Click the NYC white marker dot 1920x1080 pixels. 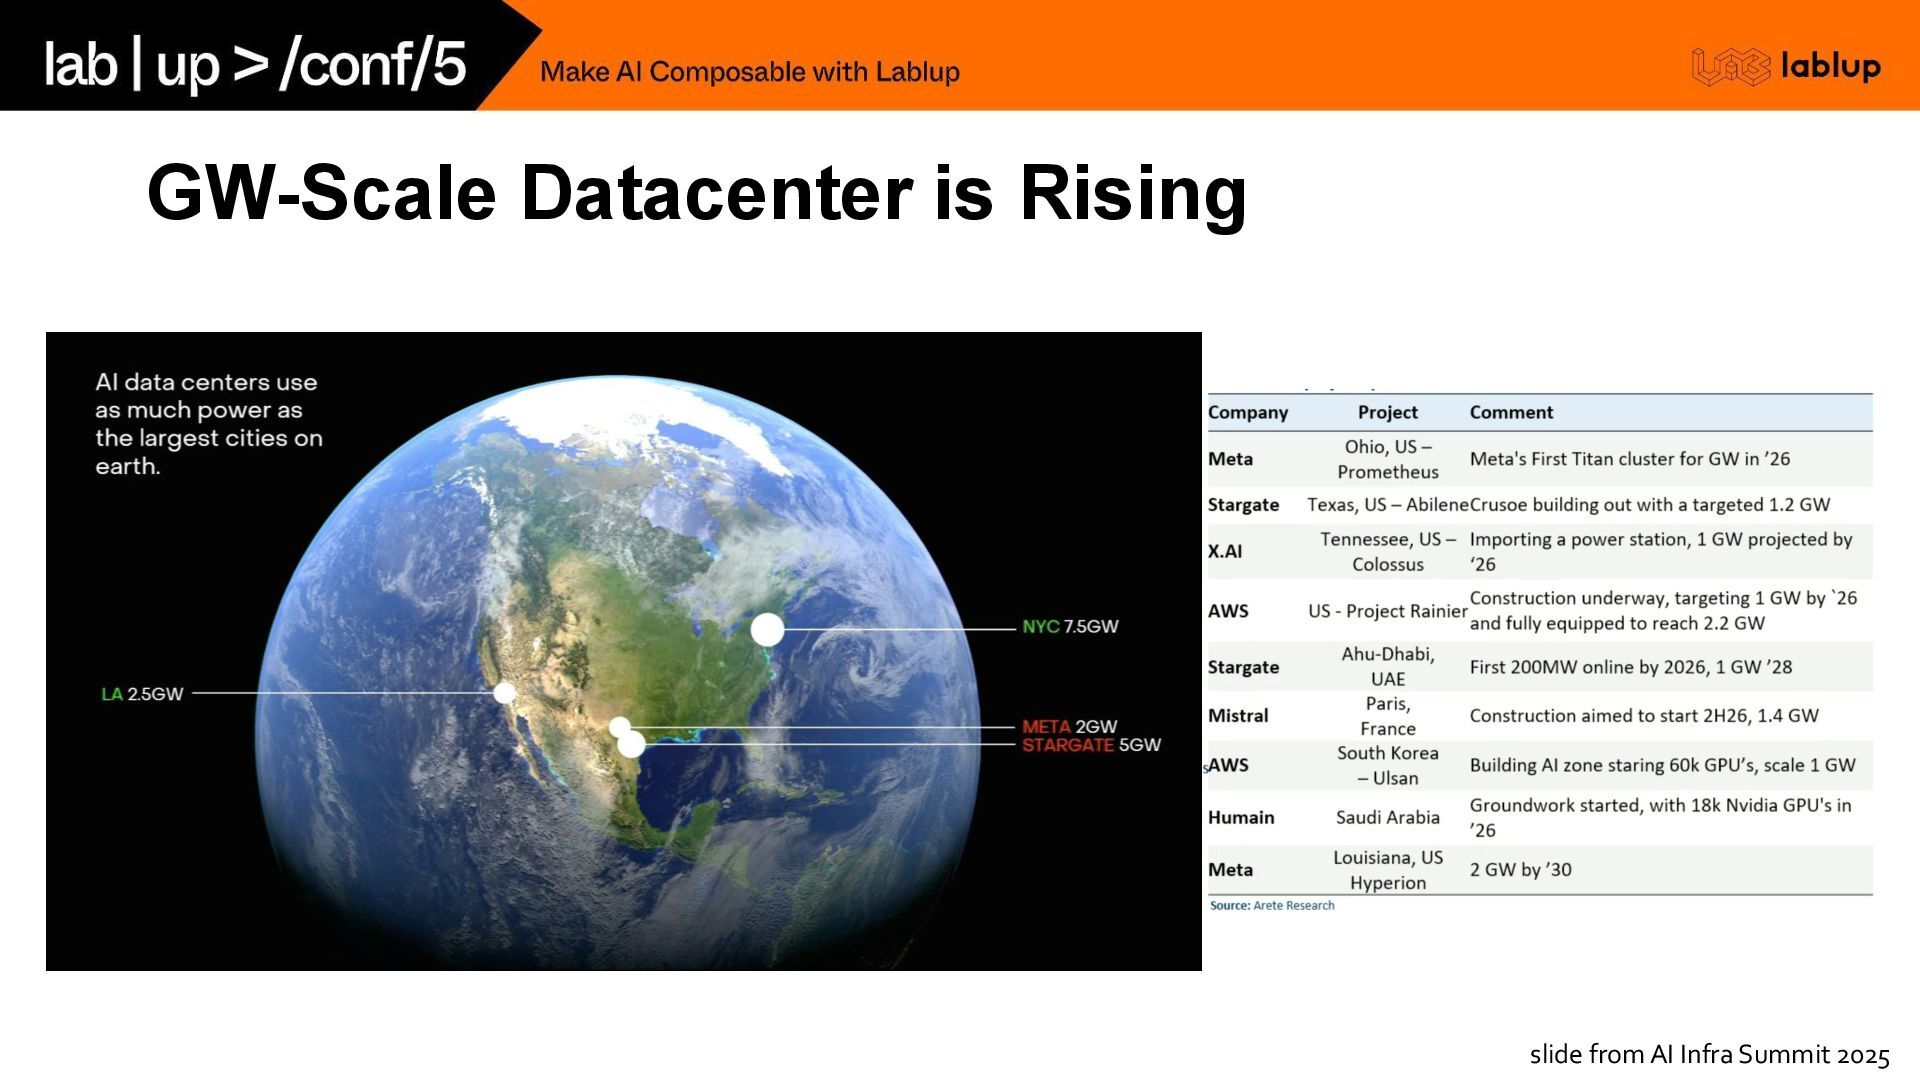[767, 629]
